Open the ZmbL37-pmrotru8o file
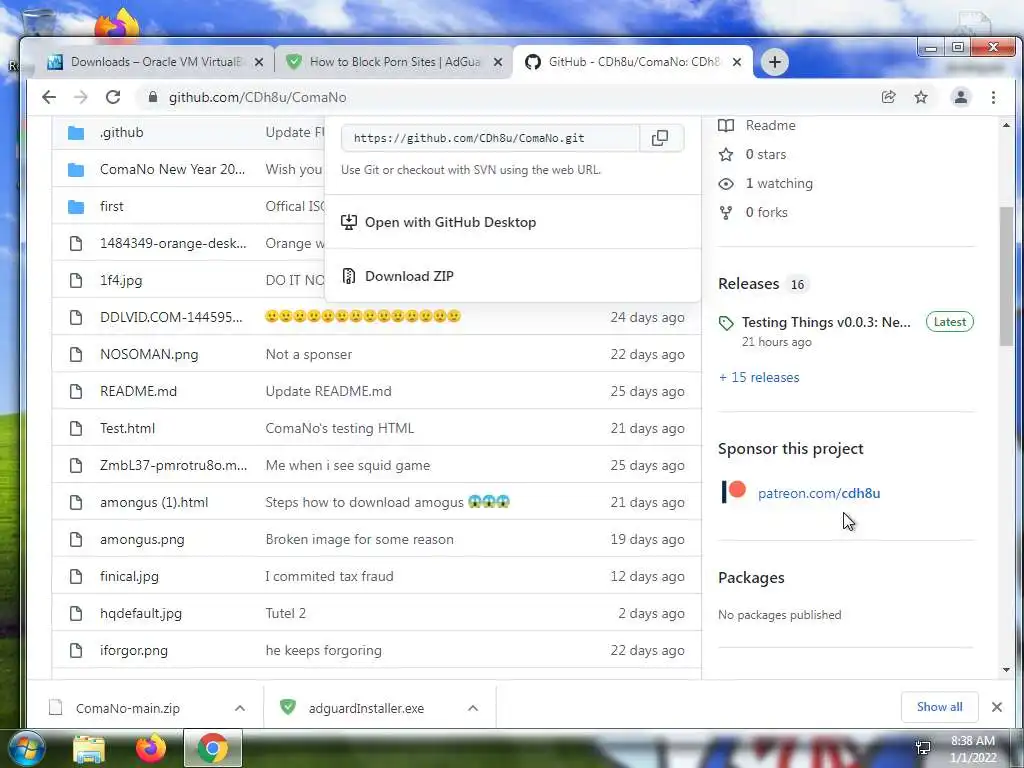 point(174,466)
